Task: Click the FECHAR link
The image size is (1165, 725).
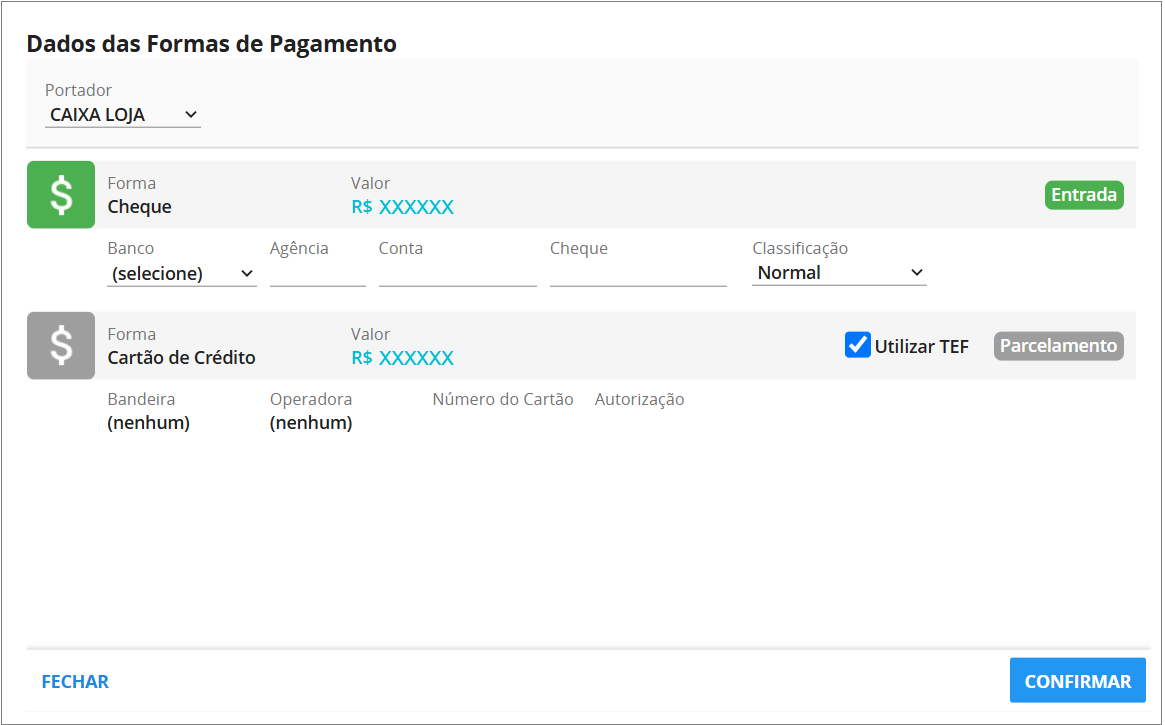Action: pyautogui.click(x=75, y=682)
